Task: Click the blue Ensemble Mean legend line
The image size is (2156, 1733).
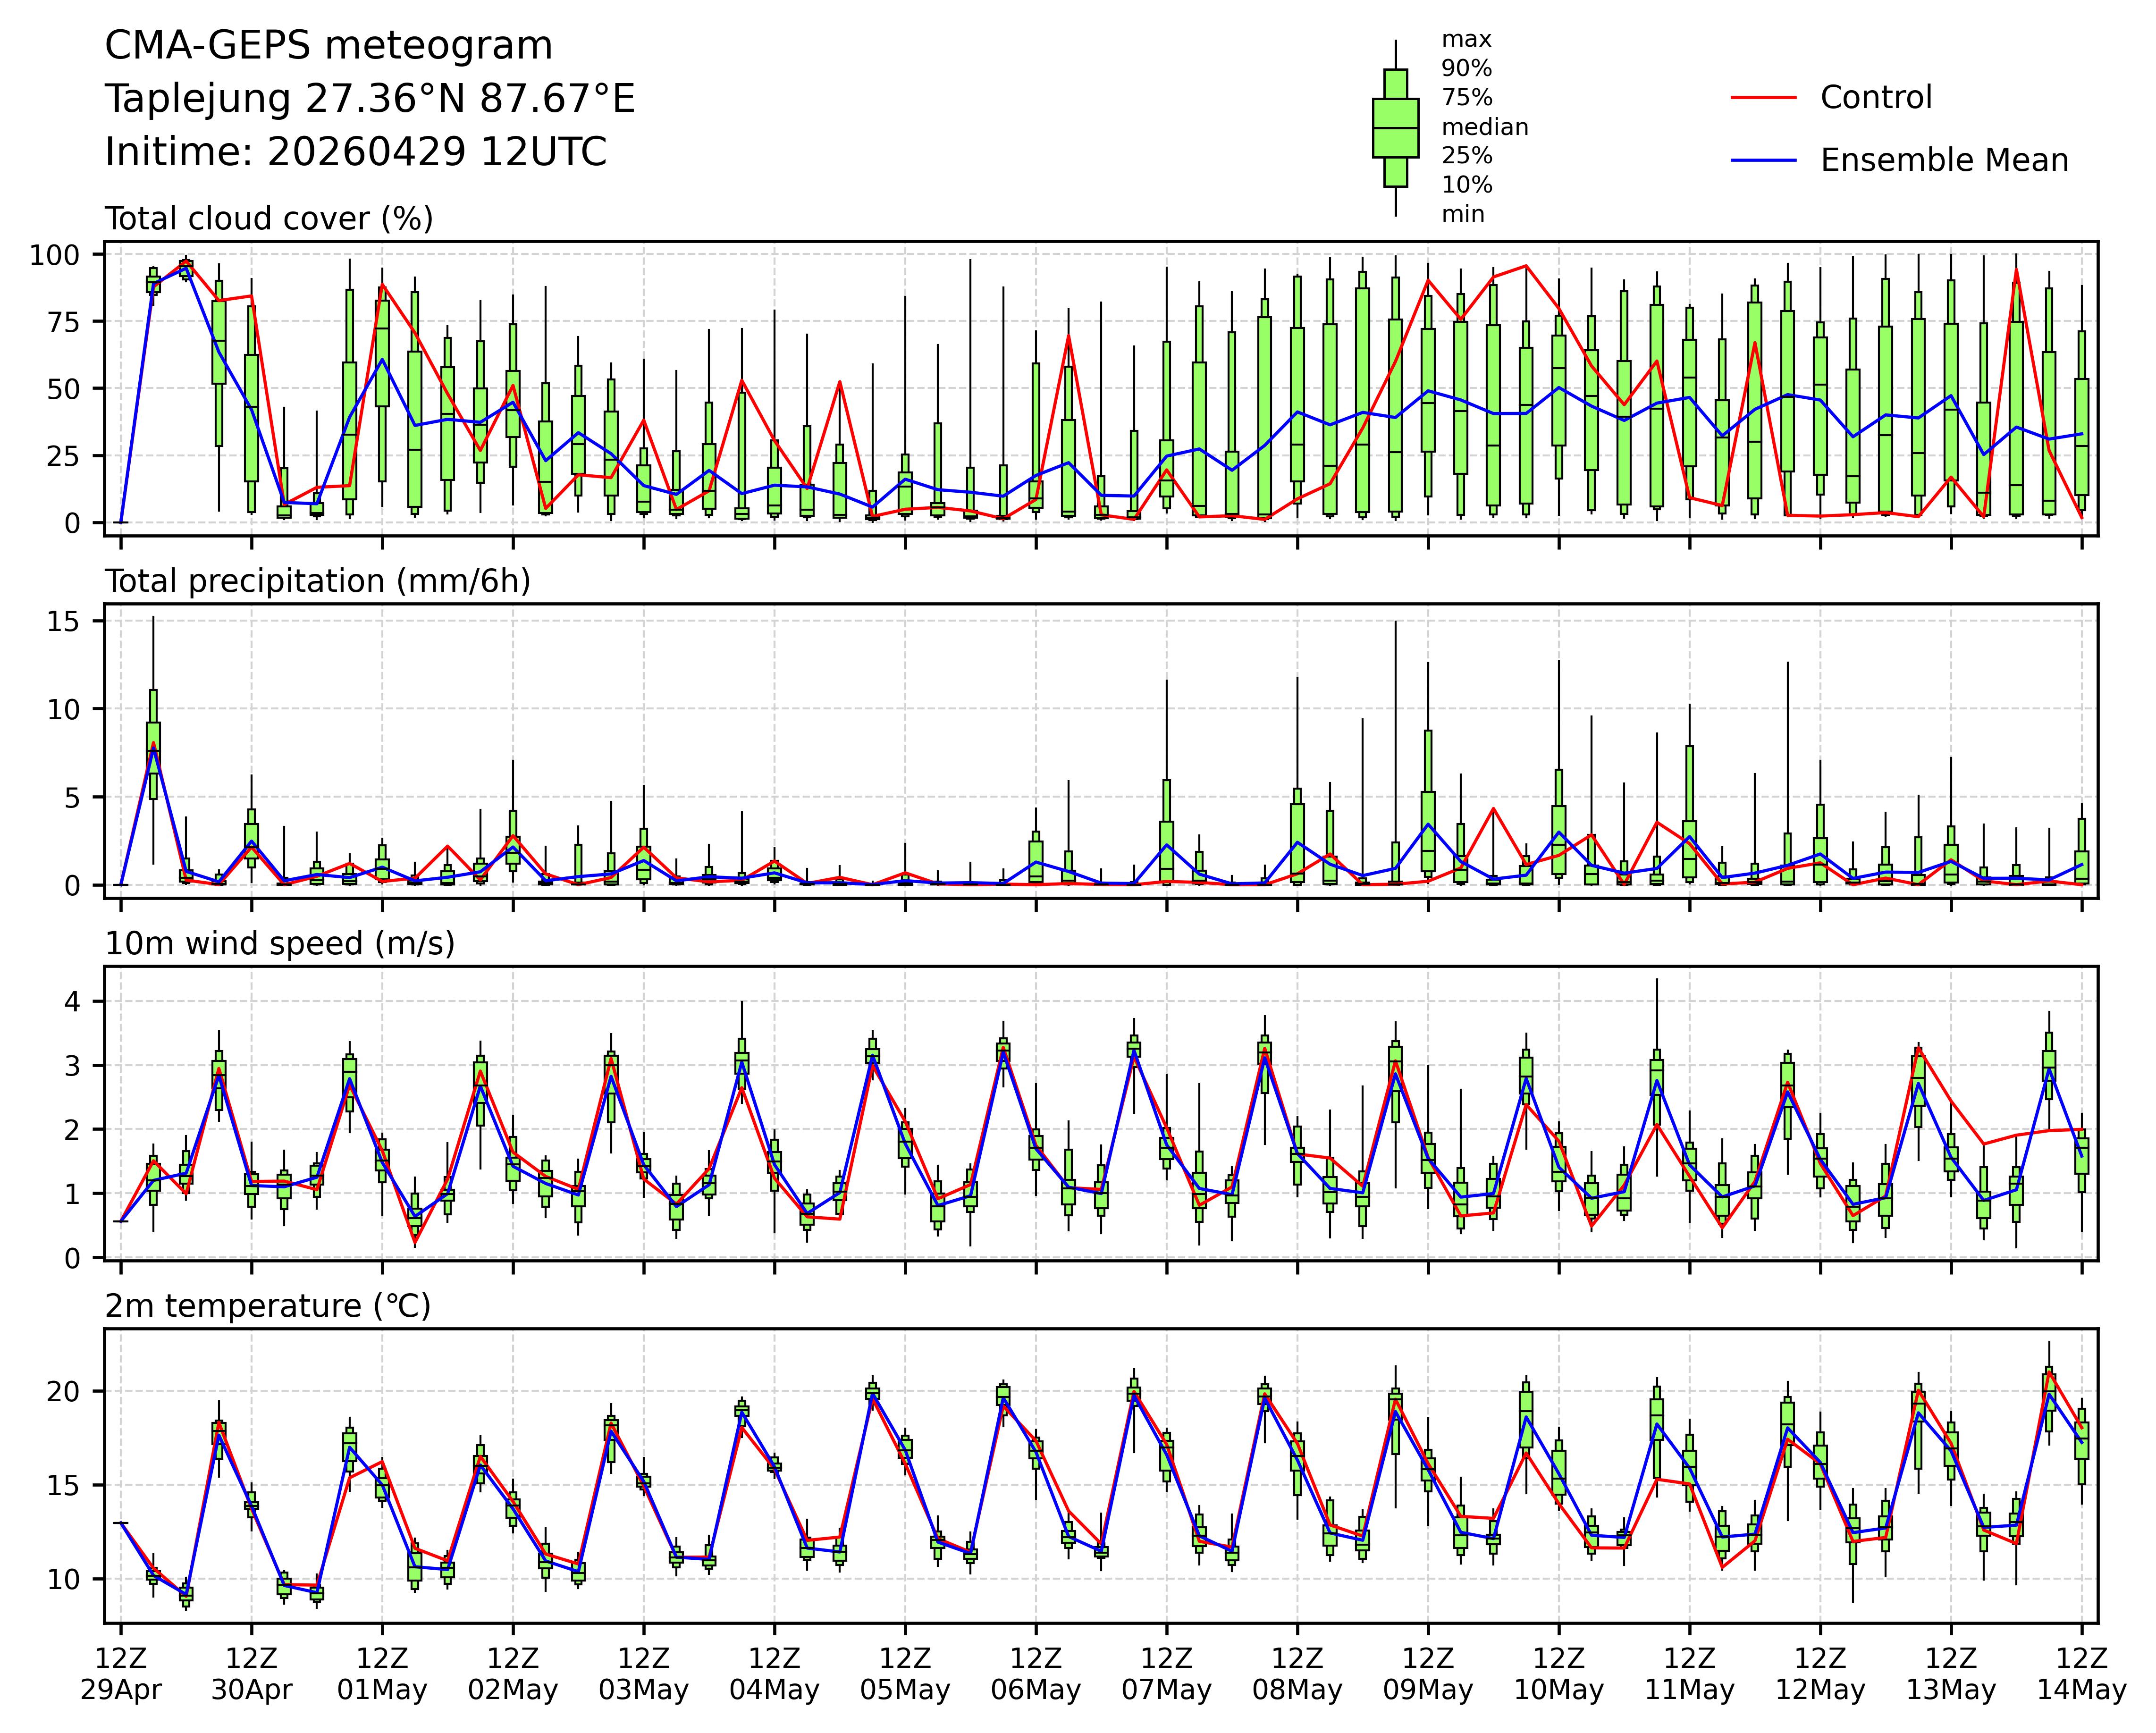Action: (1764, 161)
